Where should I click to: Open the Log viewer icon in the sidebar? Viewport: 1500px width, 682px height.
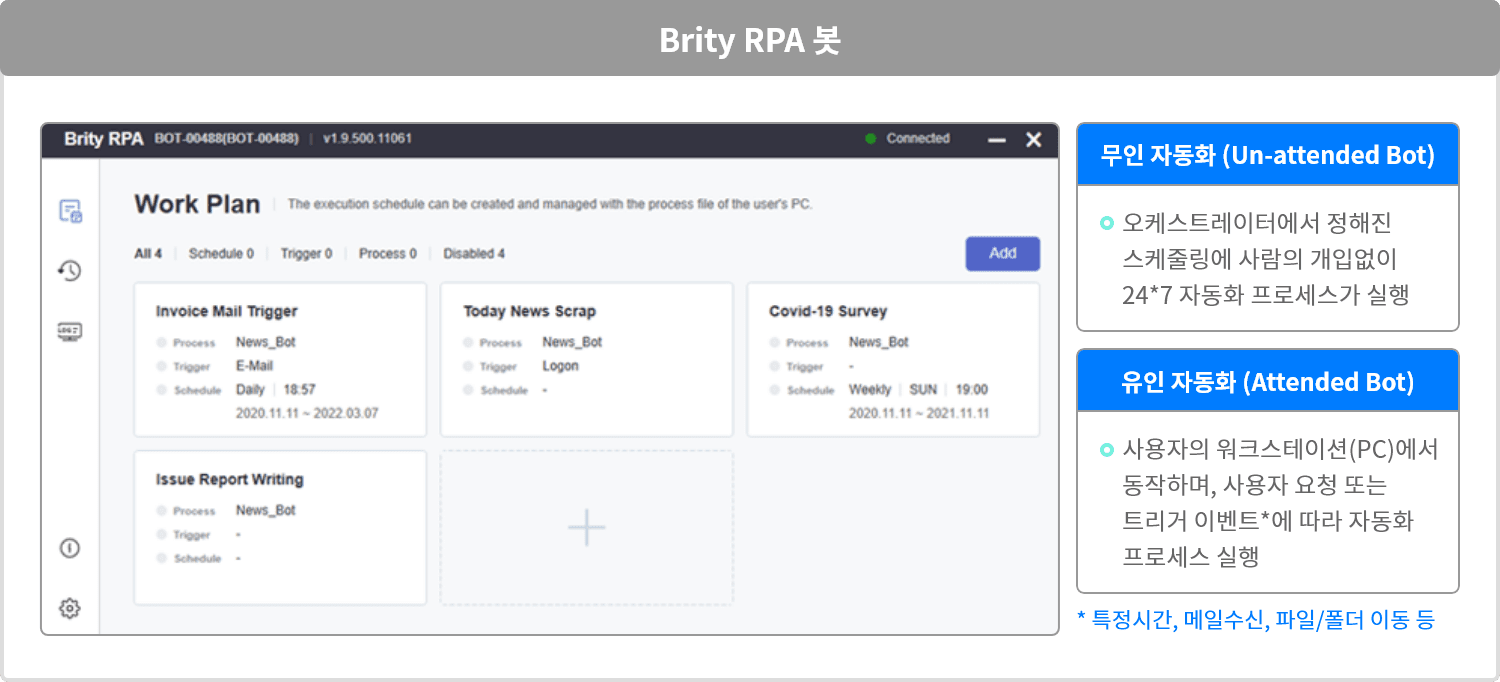click(x=69, y=329)
